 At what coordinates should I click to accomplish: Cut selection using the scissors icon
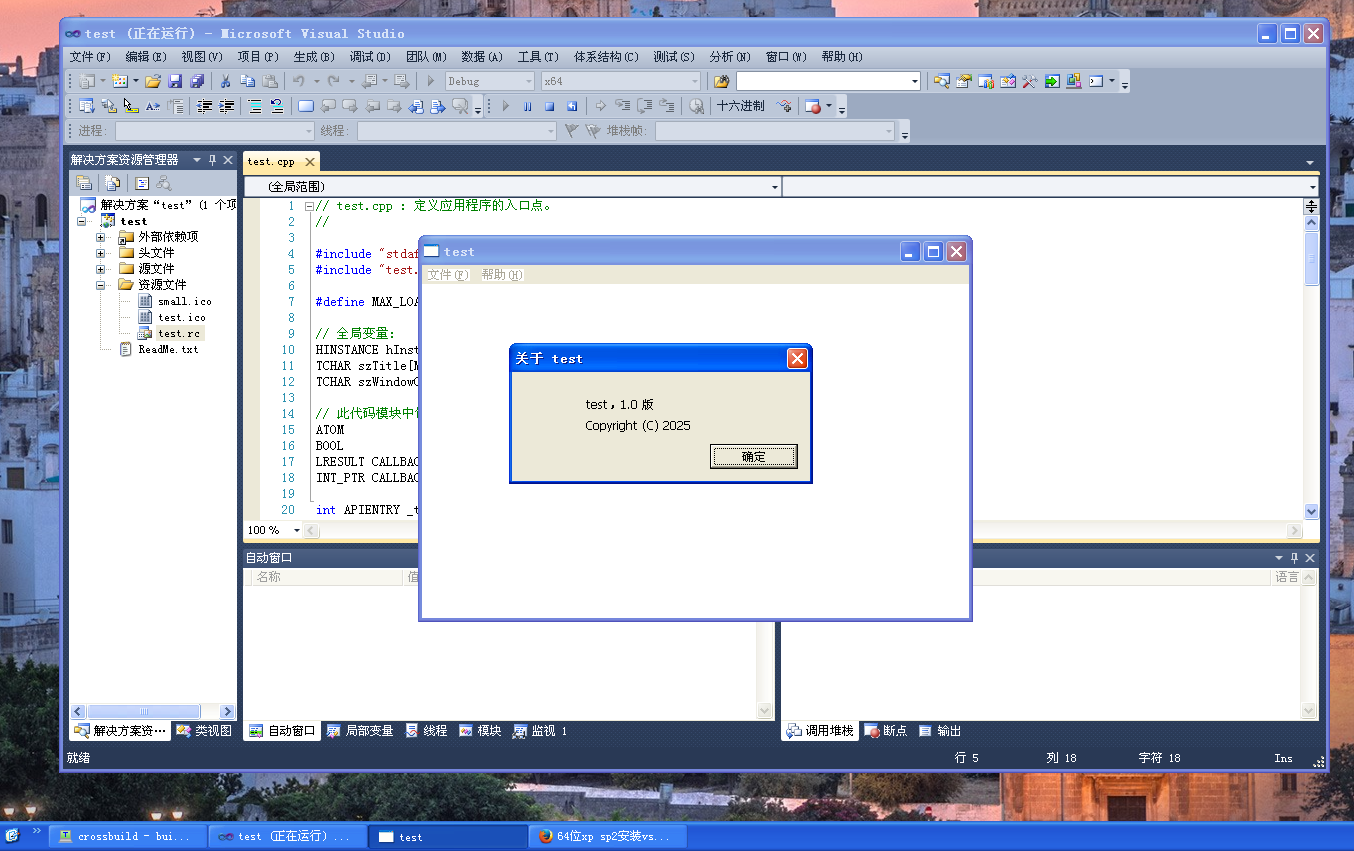[226, 81]
